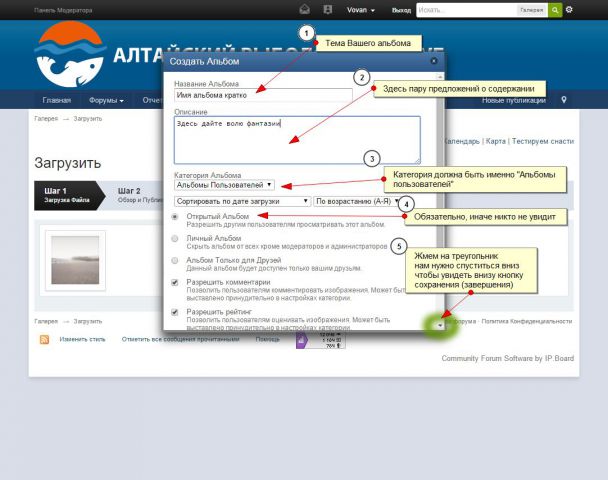Open the По возрастанию (A-Я) dropdown
The image size is (608, 480).
pos(357,201)
